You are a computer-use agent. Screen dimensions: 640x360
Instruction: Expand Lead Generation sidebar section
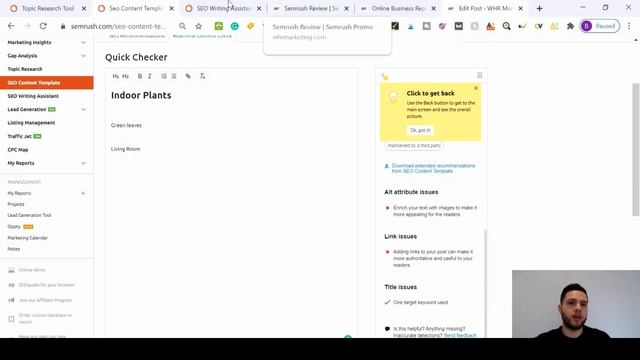coord(83,109)
